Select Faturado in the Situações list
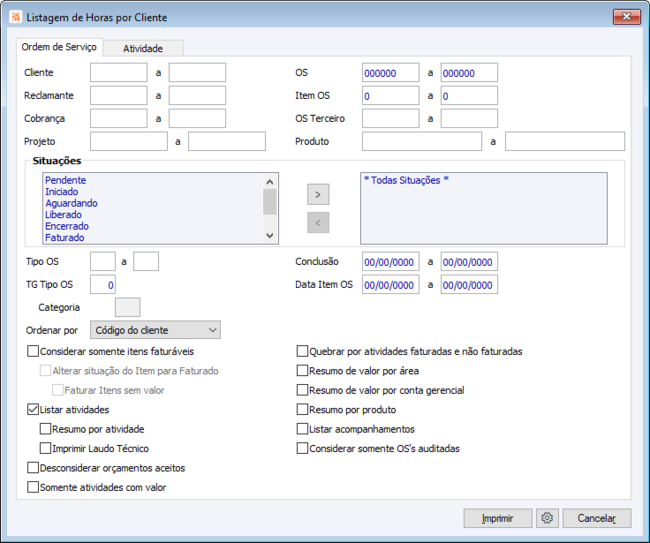The image size is (650, 543). tap(65, 238)
